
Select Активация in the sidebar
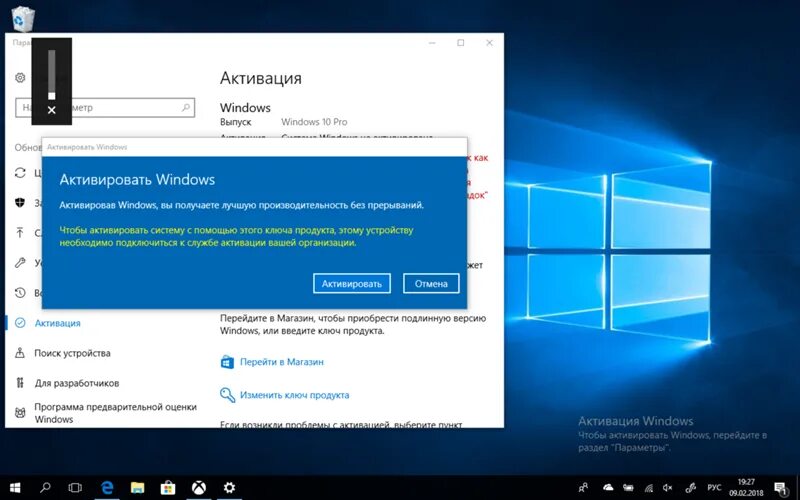click(x=58, y=323)
